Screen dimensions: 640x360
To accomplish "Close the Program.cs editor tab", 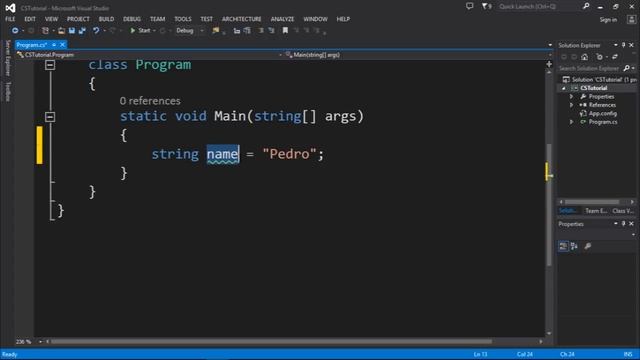I will (x=62, y=45).
